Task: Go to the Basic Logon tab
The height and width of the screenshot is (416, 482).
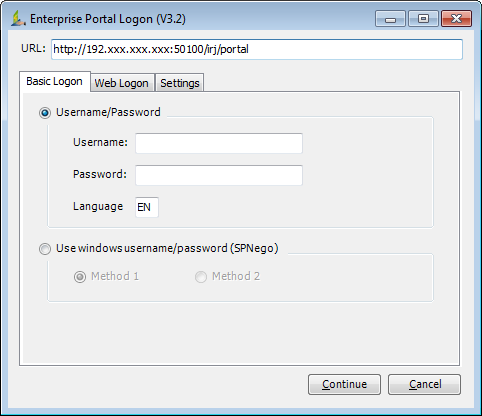Action: 55,81
